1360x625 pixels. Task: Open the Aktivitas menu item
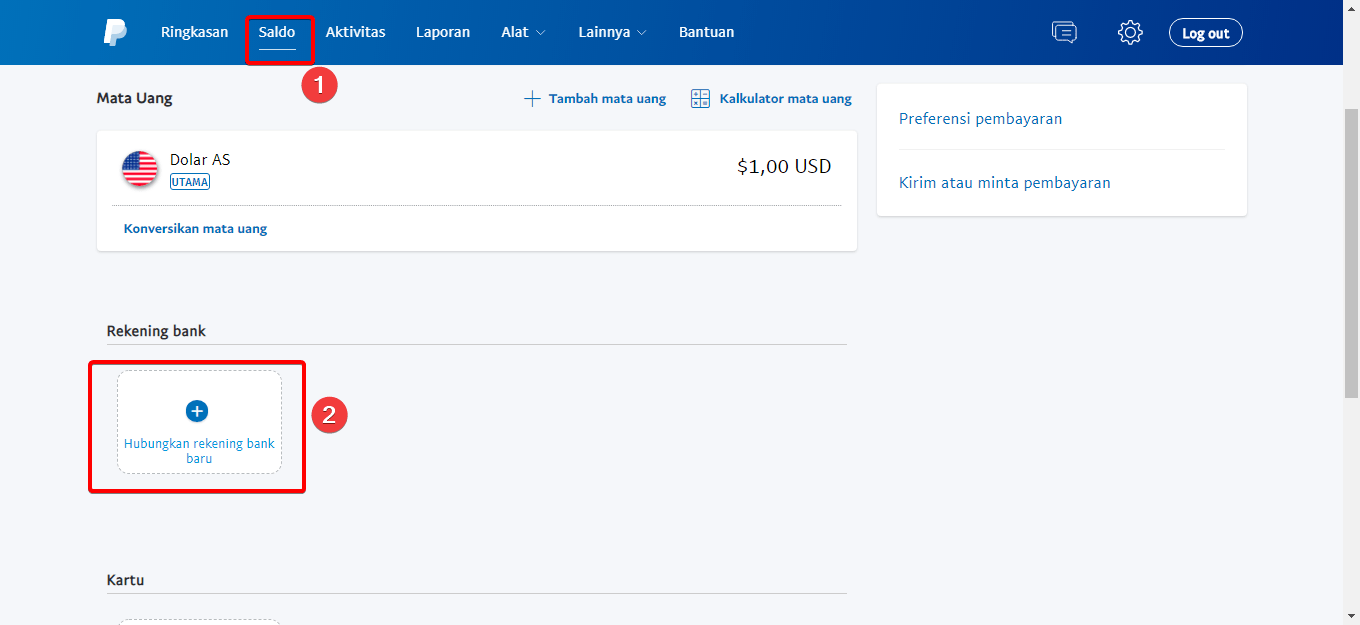tap(355, 32)
